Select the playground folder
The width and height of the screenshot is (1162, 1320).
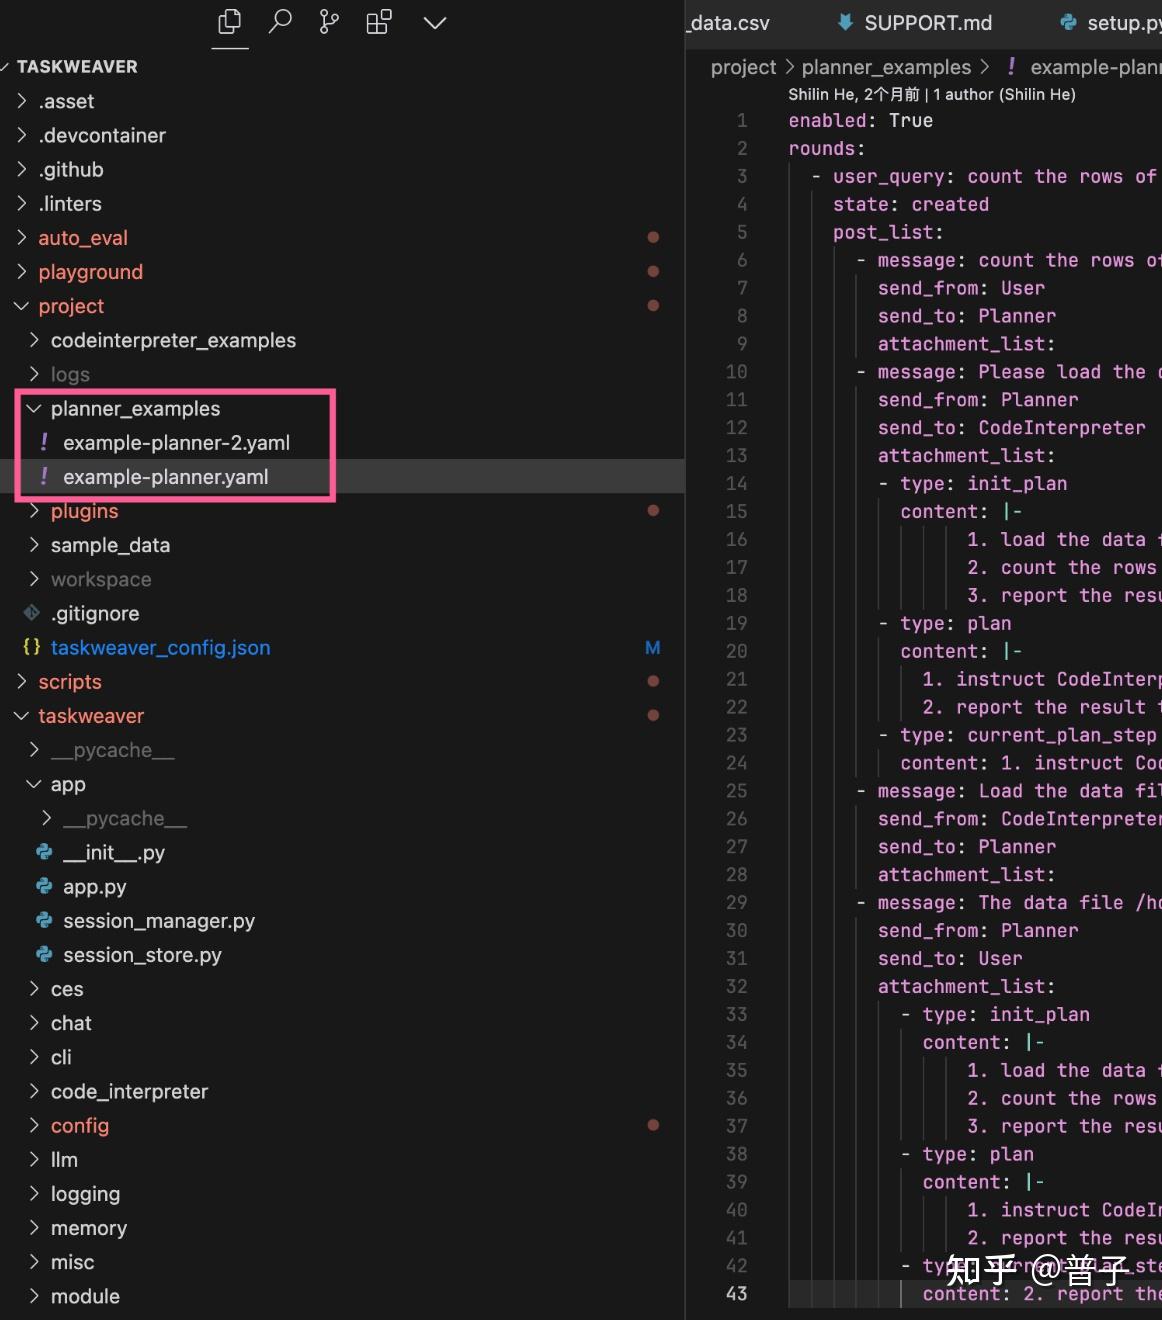coord(91,272)
